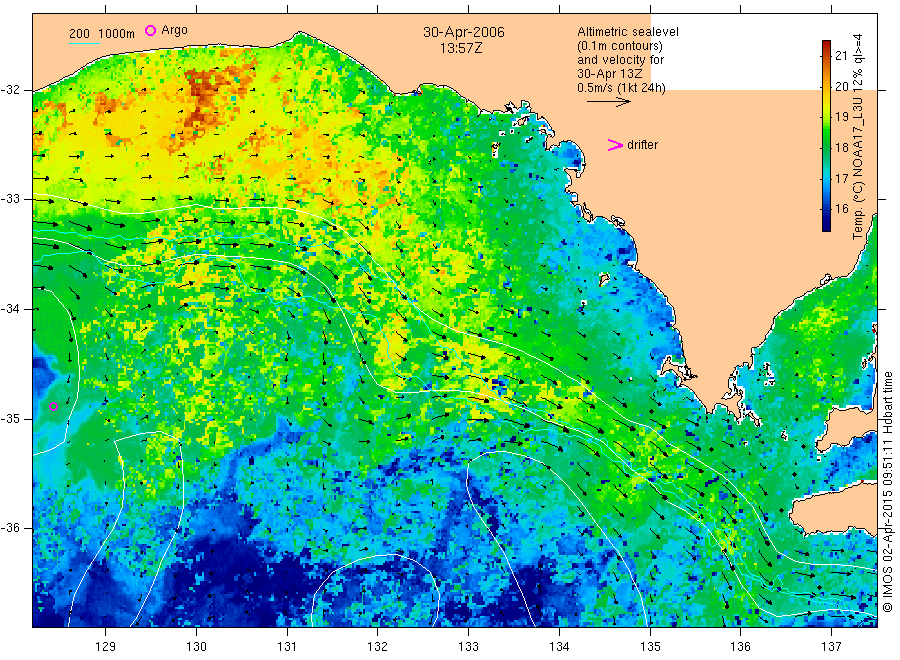Click the magenta drifter arrow legend symbol

coord(615,145)
